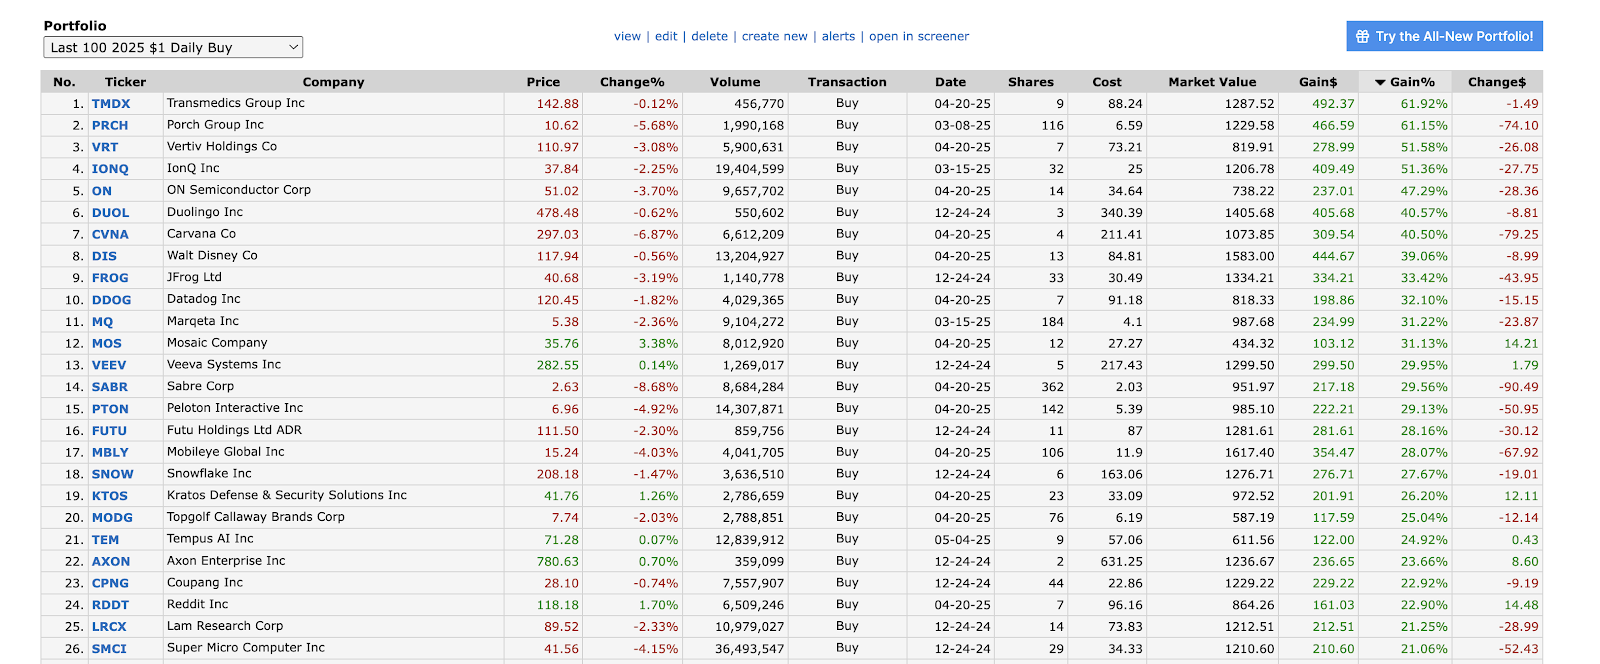The width and height of the screenshot is (1600, 664).
Task: Open DDOG ticker link
Action: click(x=112, y=300)
